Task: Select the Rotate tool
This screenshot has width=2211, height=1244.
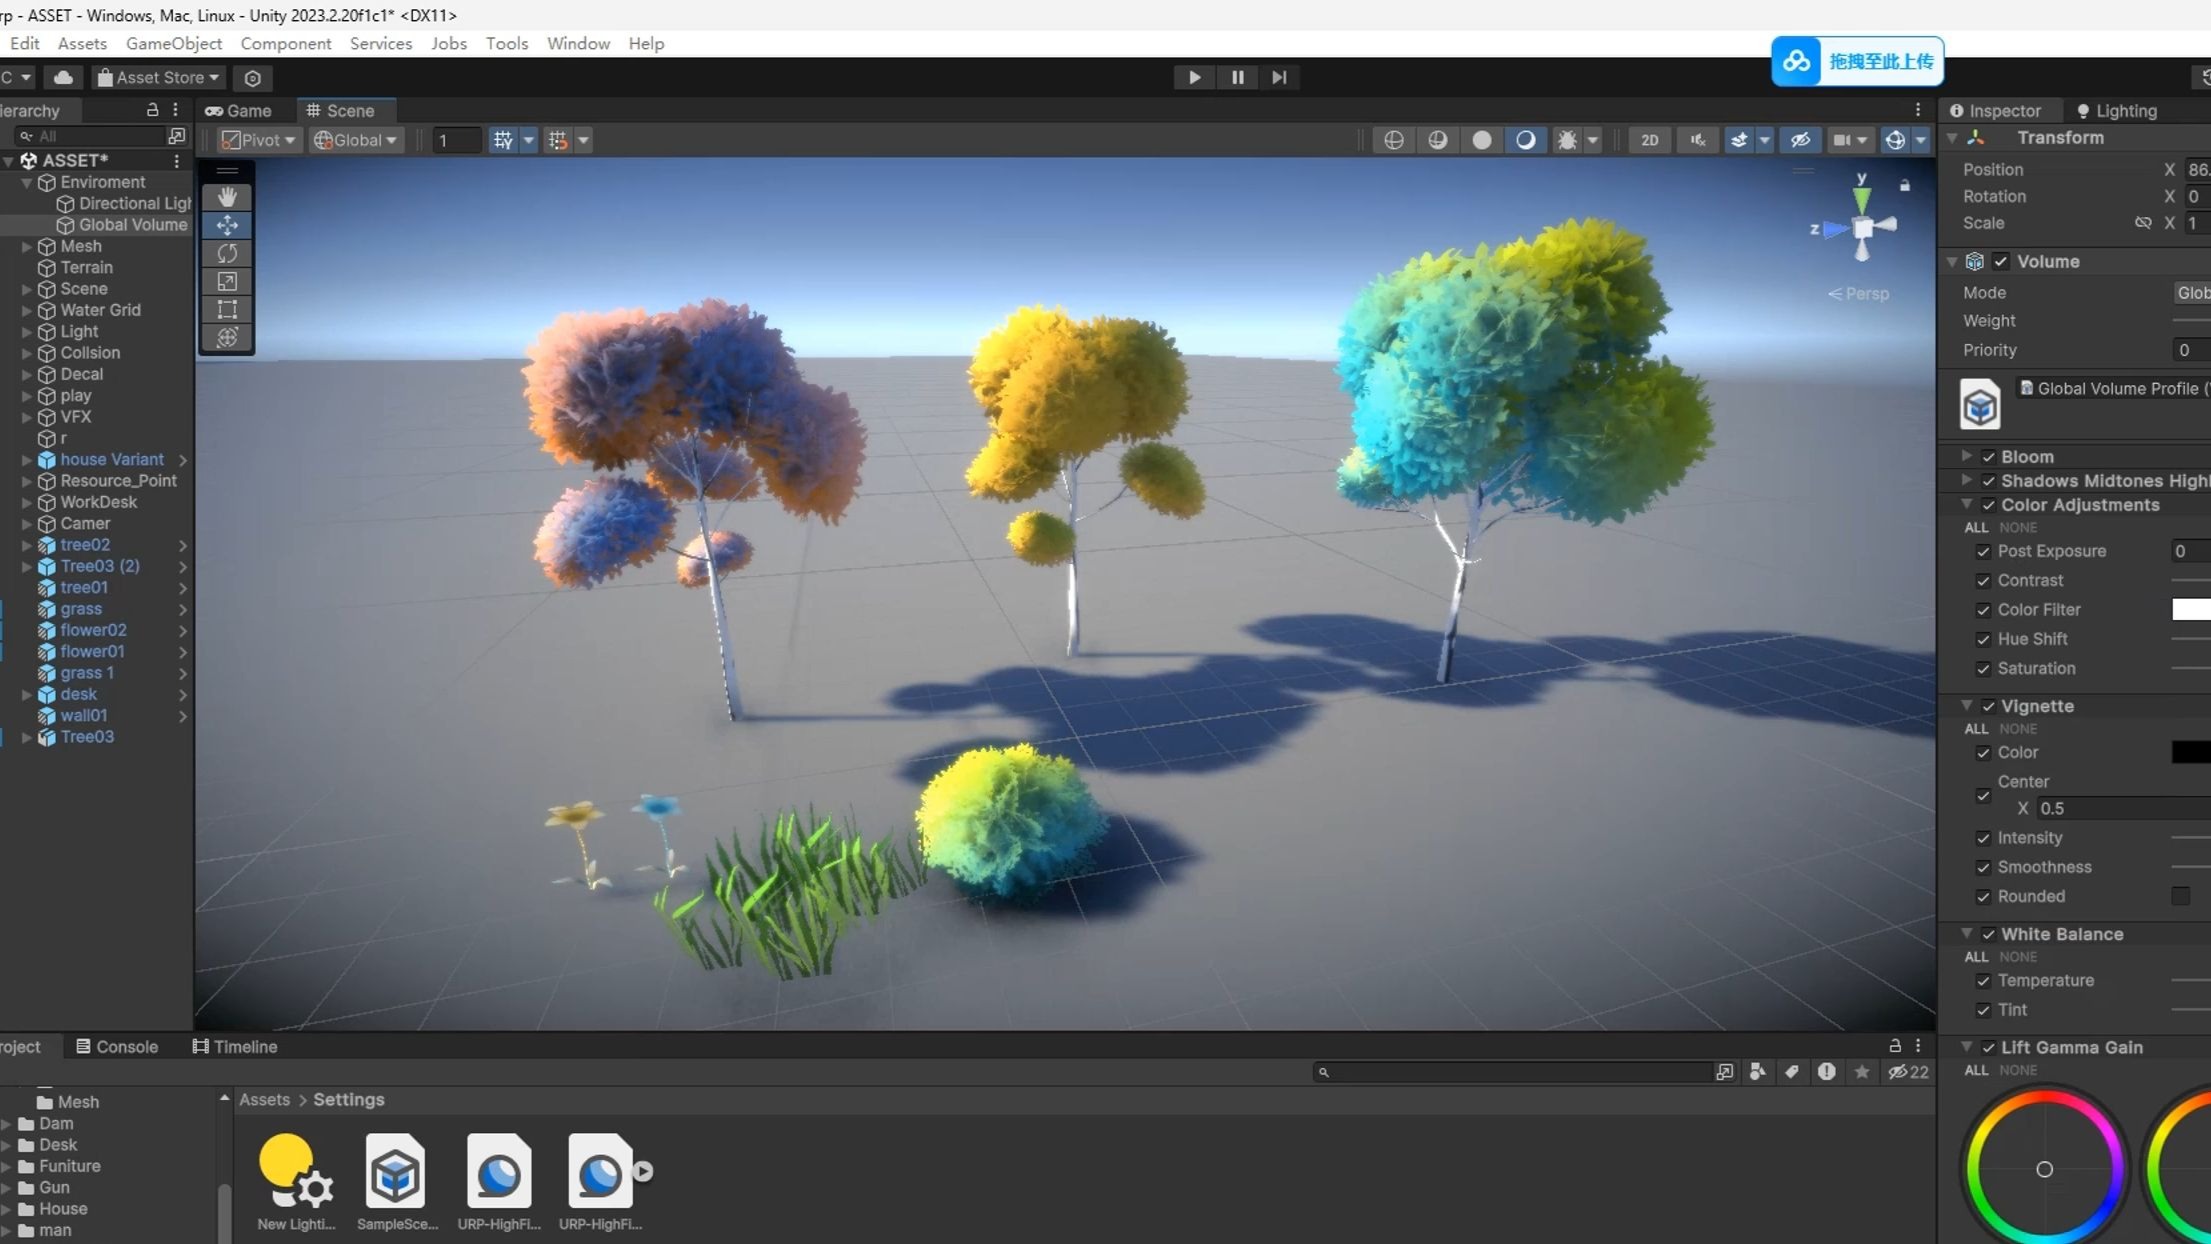Action: (227, 253)
